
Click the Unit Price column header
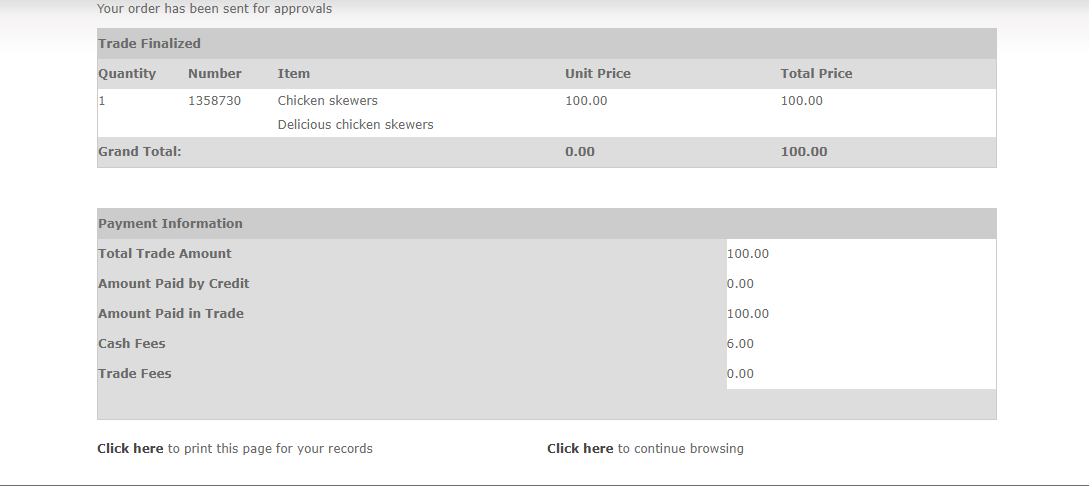click(597, 74)
